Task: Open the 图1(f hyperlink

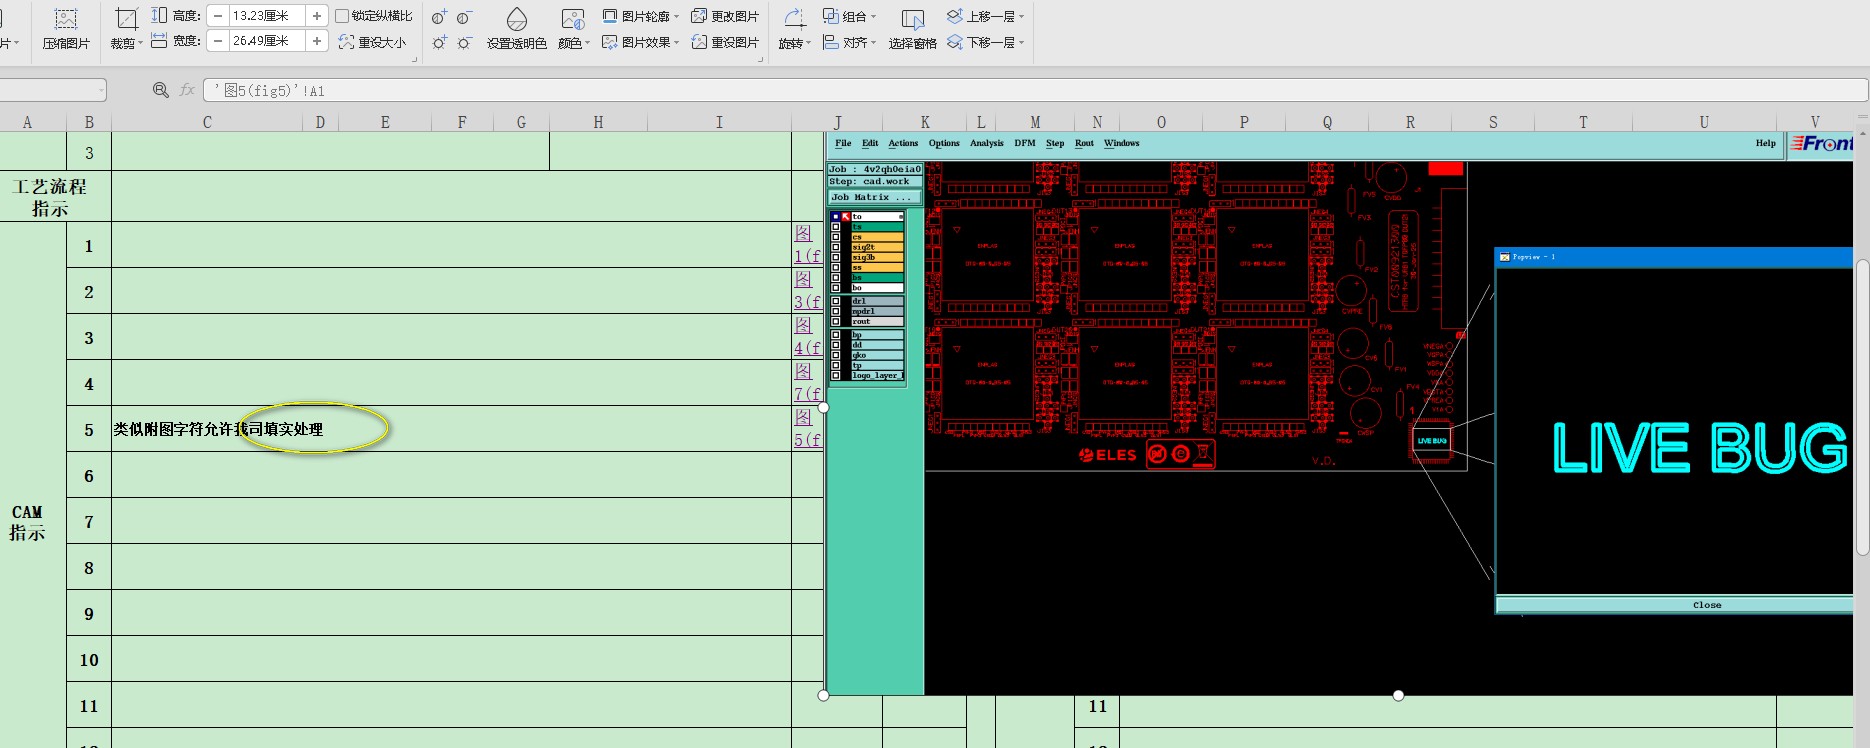Action: click(x=808, y=244)
